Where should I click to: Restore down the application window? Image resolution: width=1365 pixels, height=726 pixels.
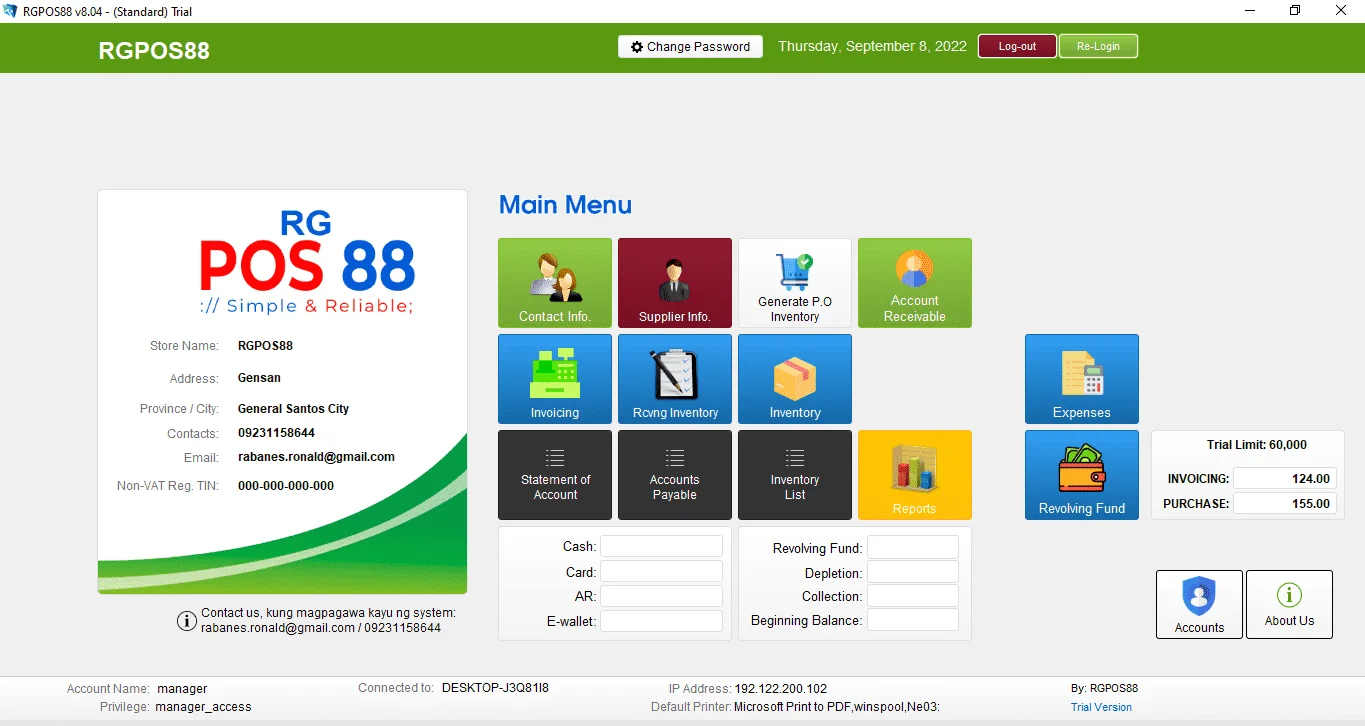(x=1295, y=11)
